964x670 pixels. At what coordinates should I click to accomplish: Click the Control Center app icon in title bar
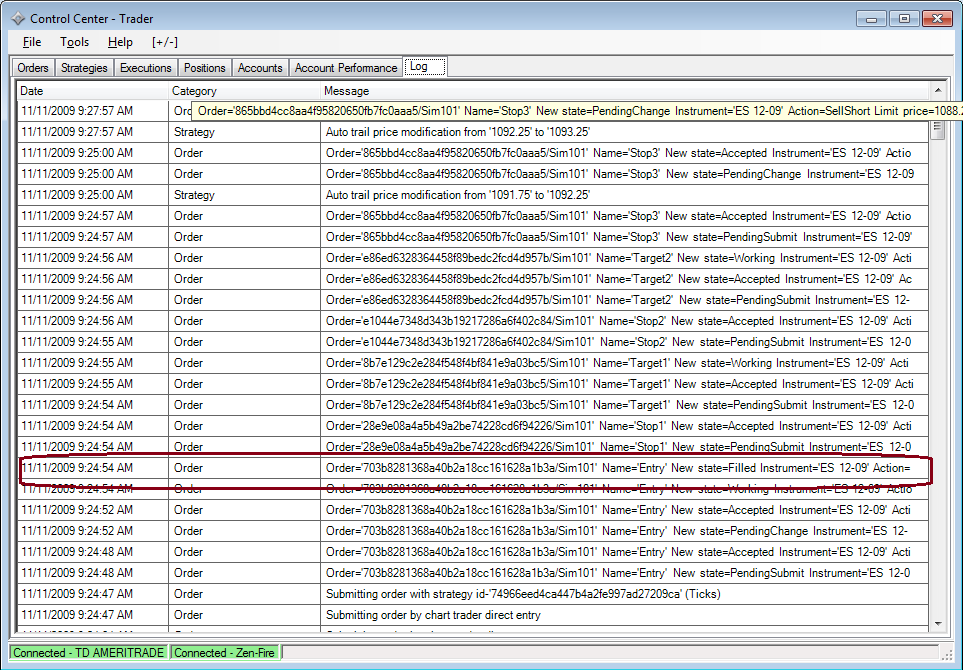click(18, 18)
